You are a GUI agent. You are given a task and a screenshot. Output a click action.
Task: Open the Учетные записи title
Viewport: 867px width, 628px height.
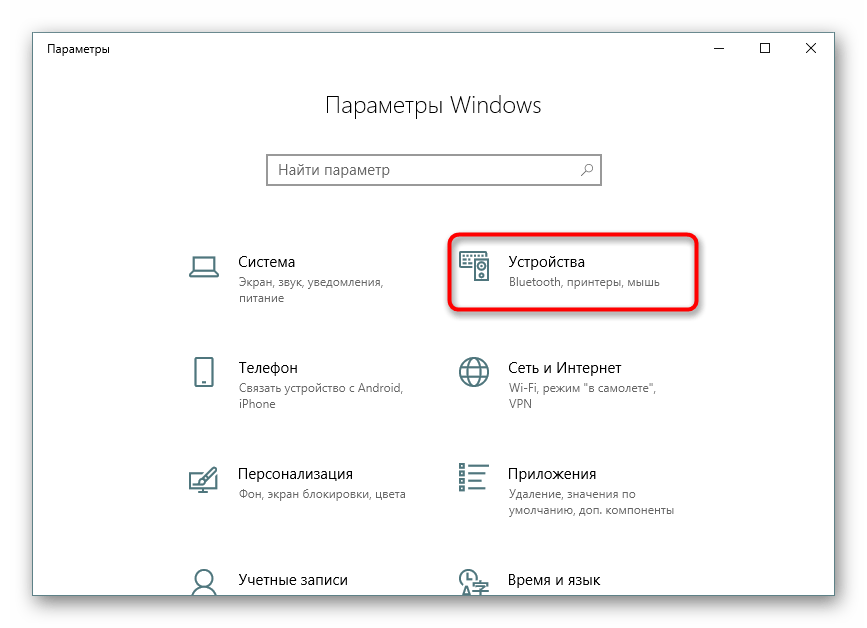click(x=293, y=579)
